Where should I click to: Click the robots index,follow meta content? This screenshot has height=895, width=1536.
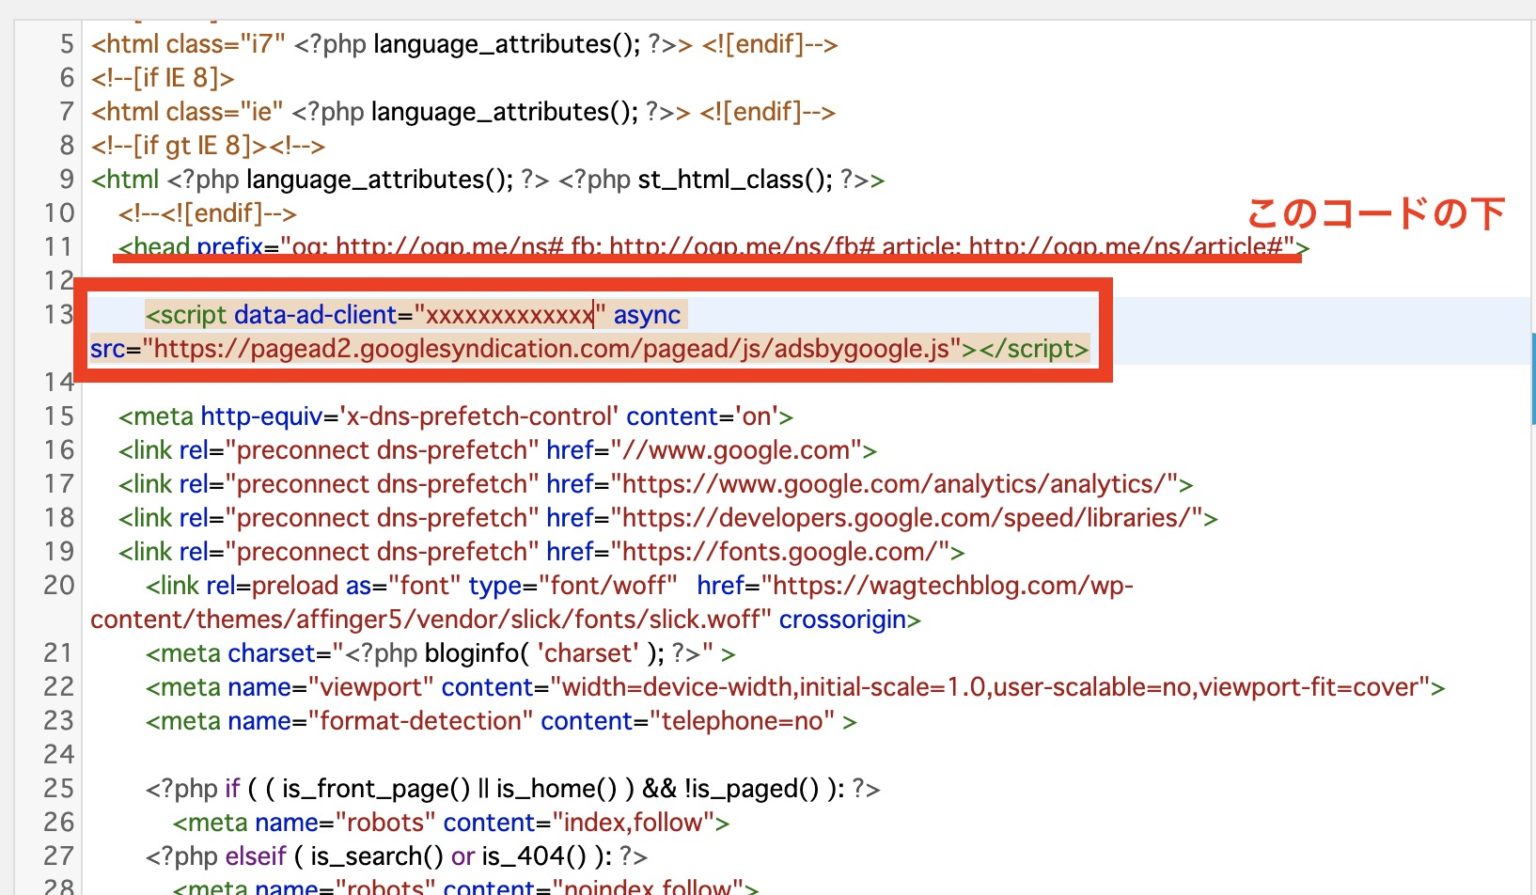tap(630, 822)
